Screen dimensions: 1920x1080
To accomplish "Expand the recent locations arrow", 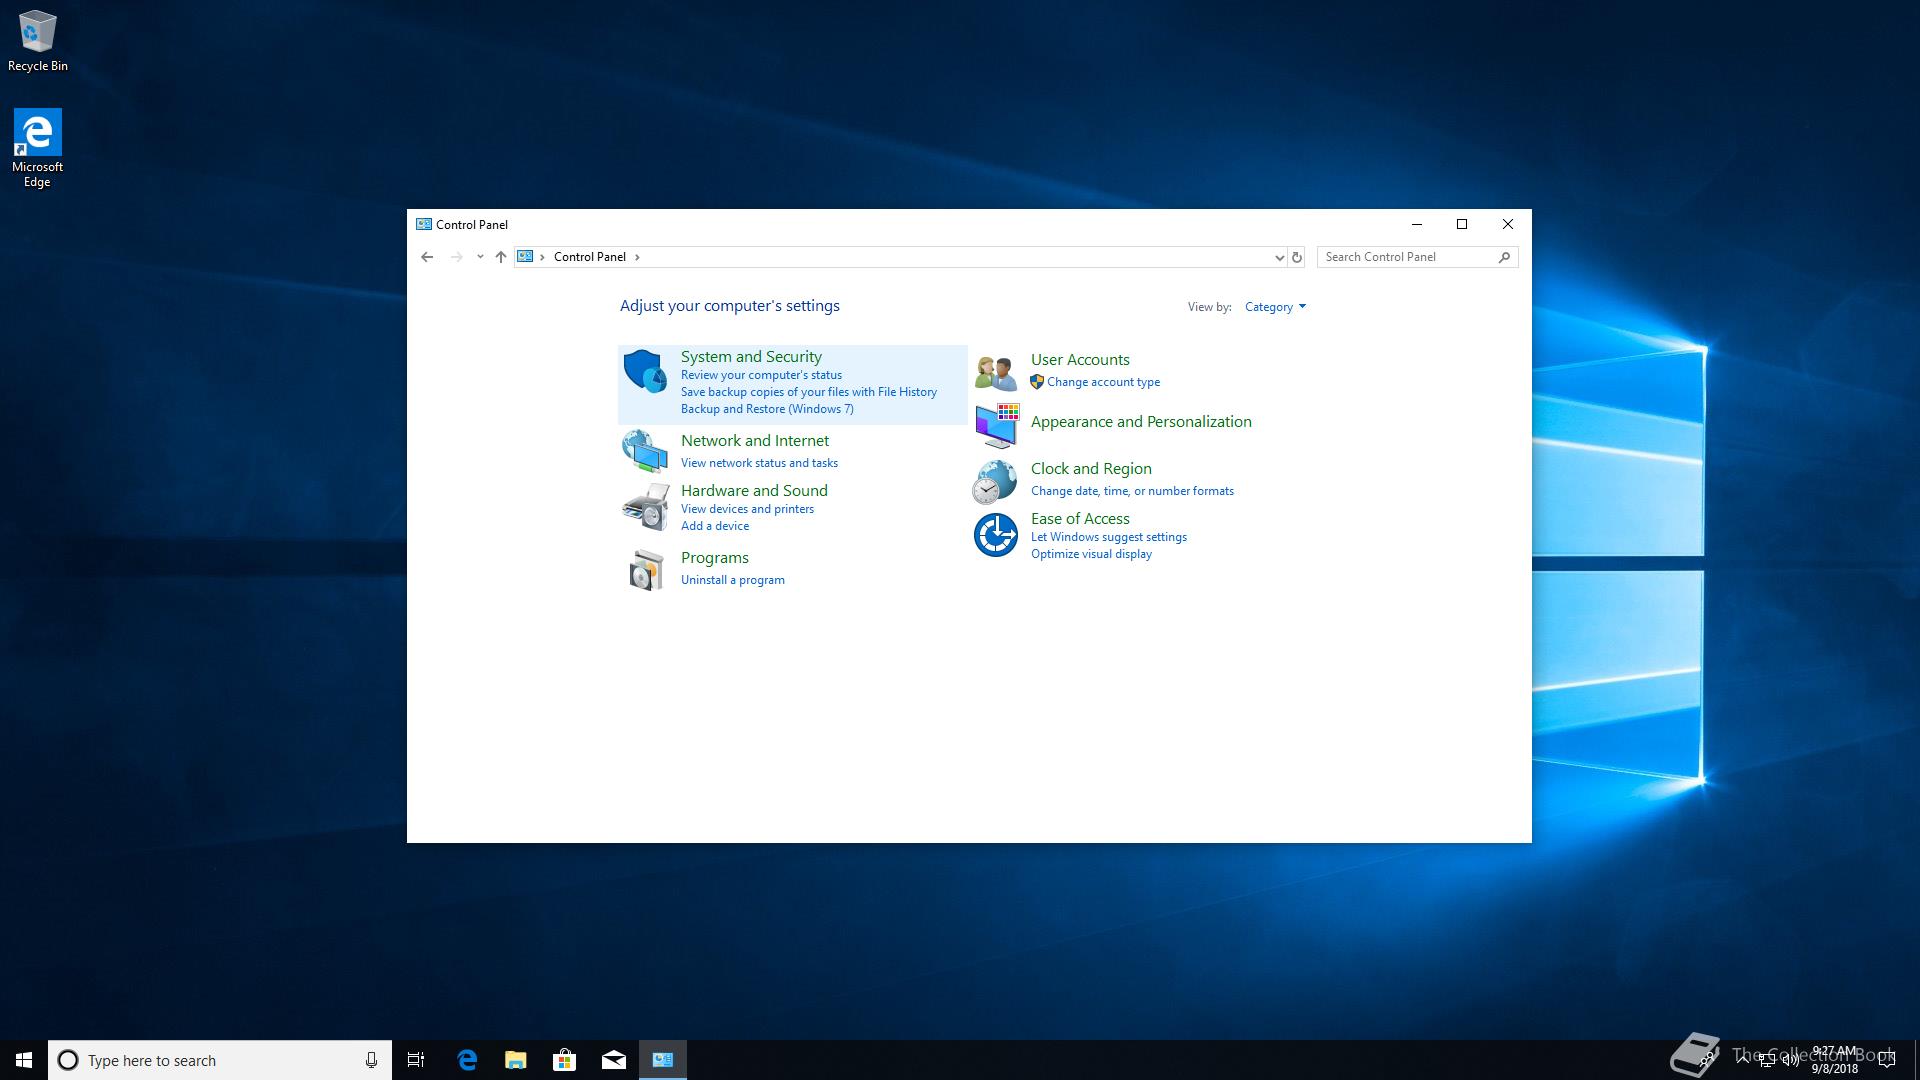I will tap(480, 257).
